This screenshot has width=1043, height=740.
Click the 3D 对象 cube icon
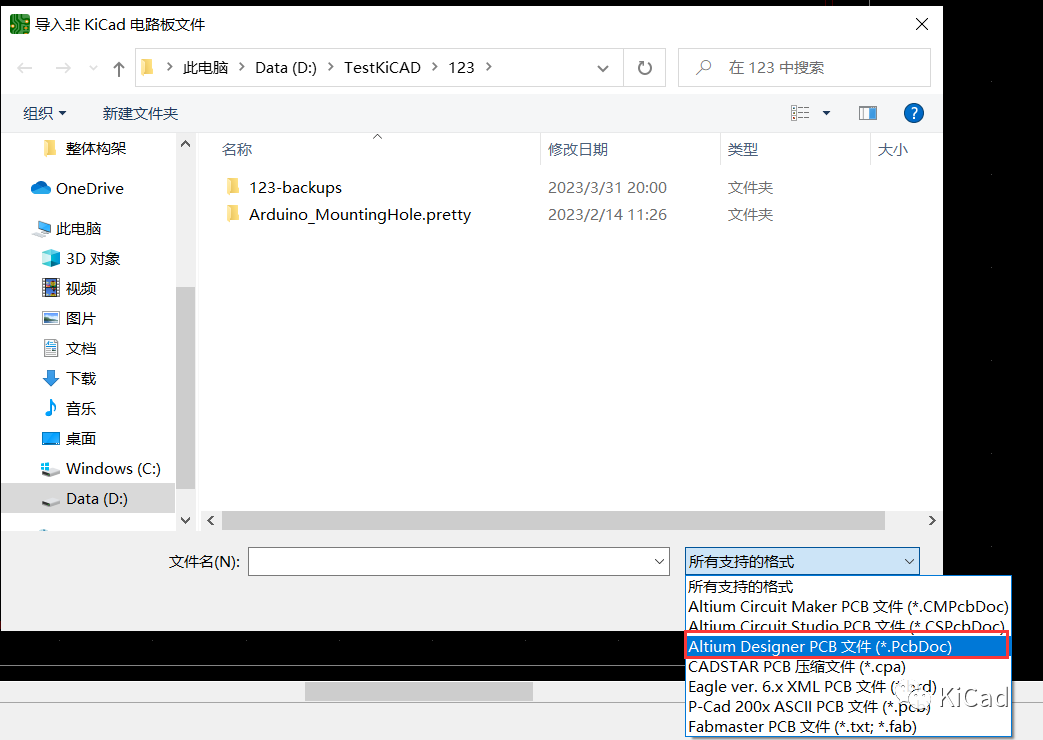51,258
